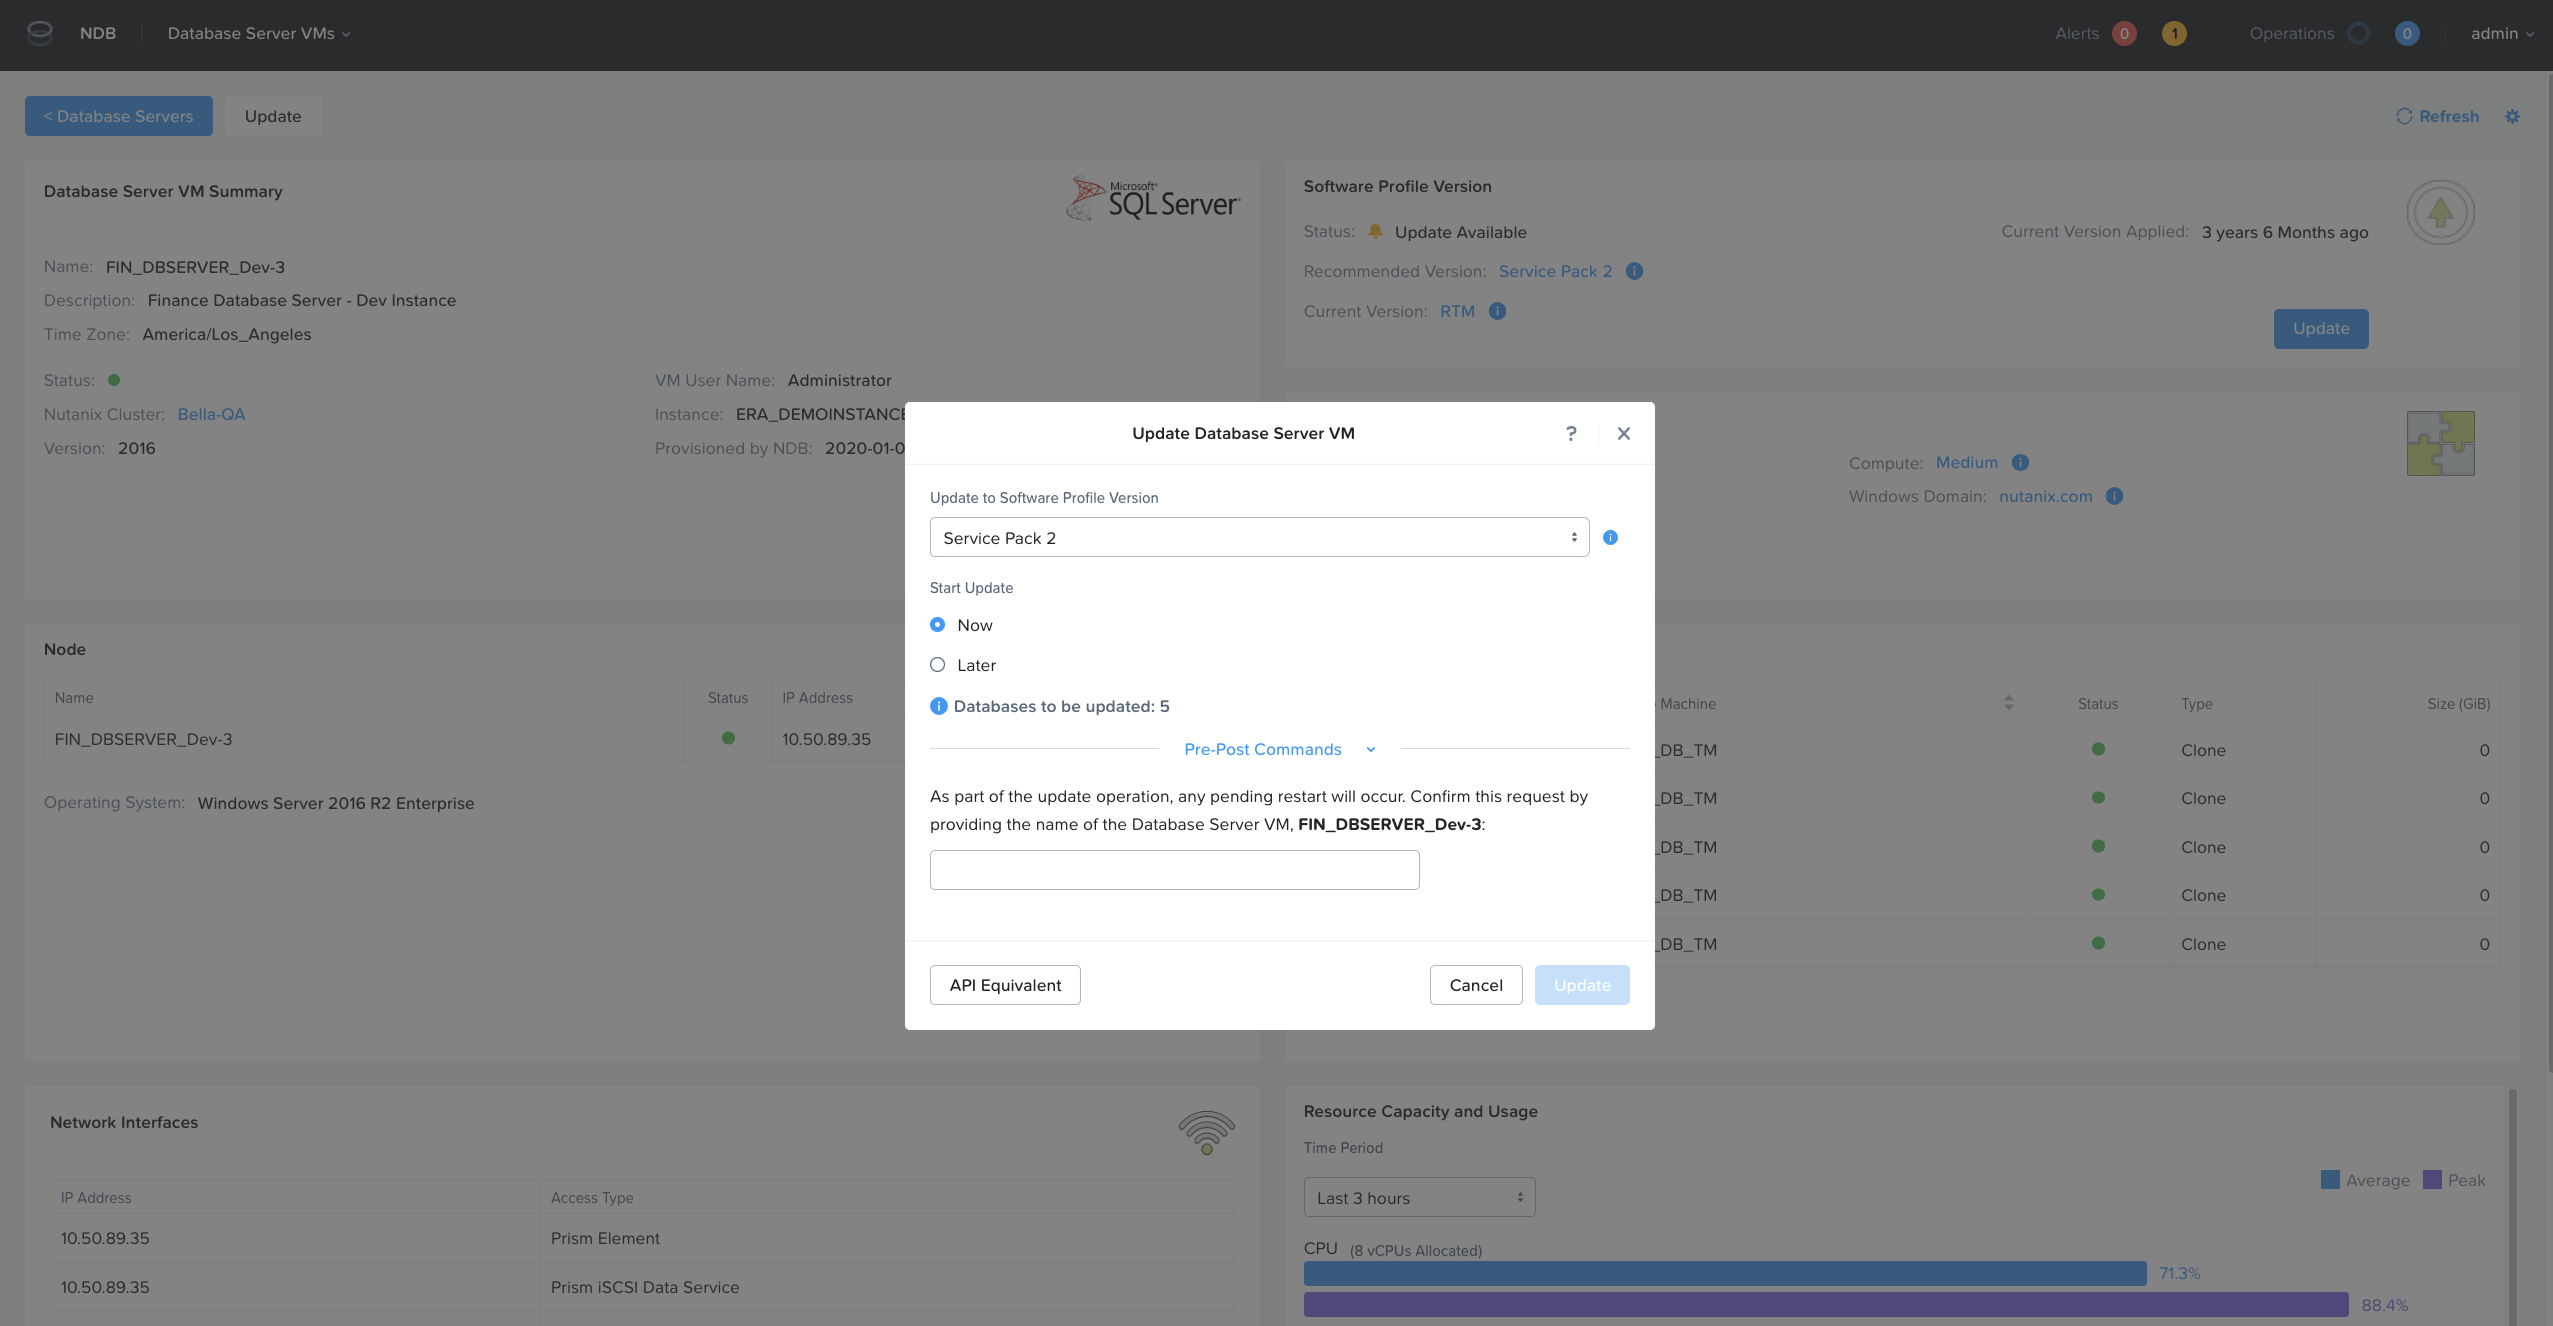
Task: Click the NDB logo icon
Action: tap(40, 33)
